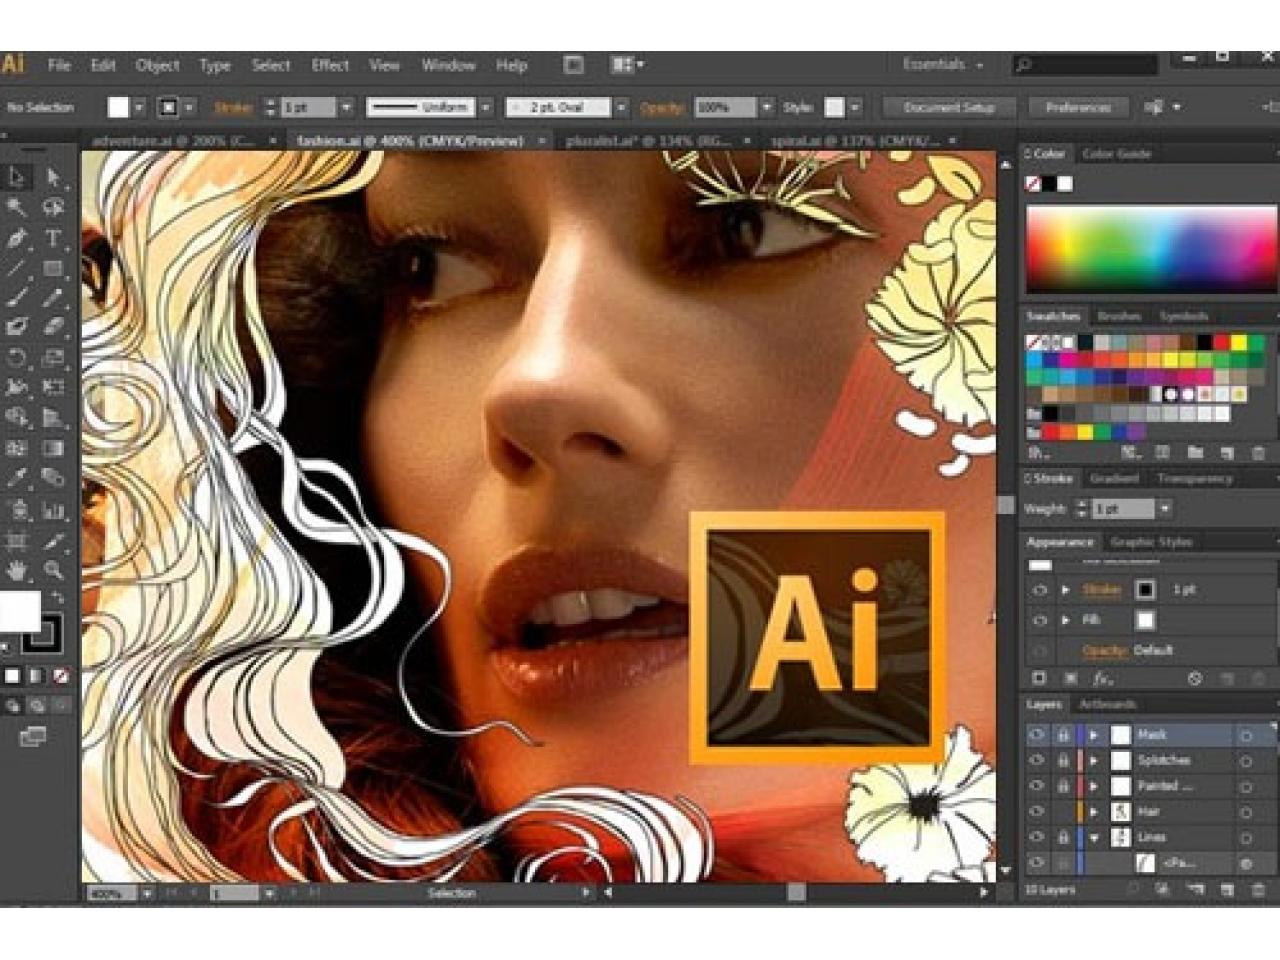Open the Effect menu

[x=330, y=65]
